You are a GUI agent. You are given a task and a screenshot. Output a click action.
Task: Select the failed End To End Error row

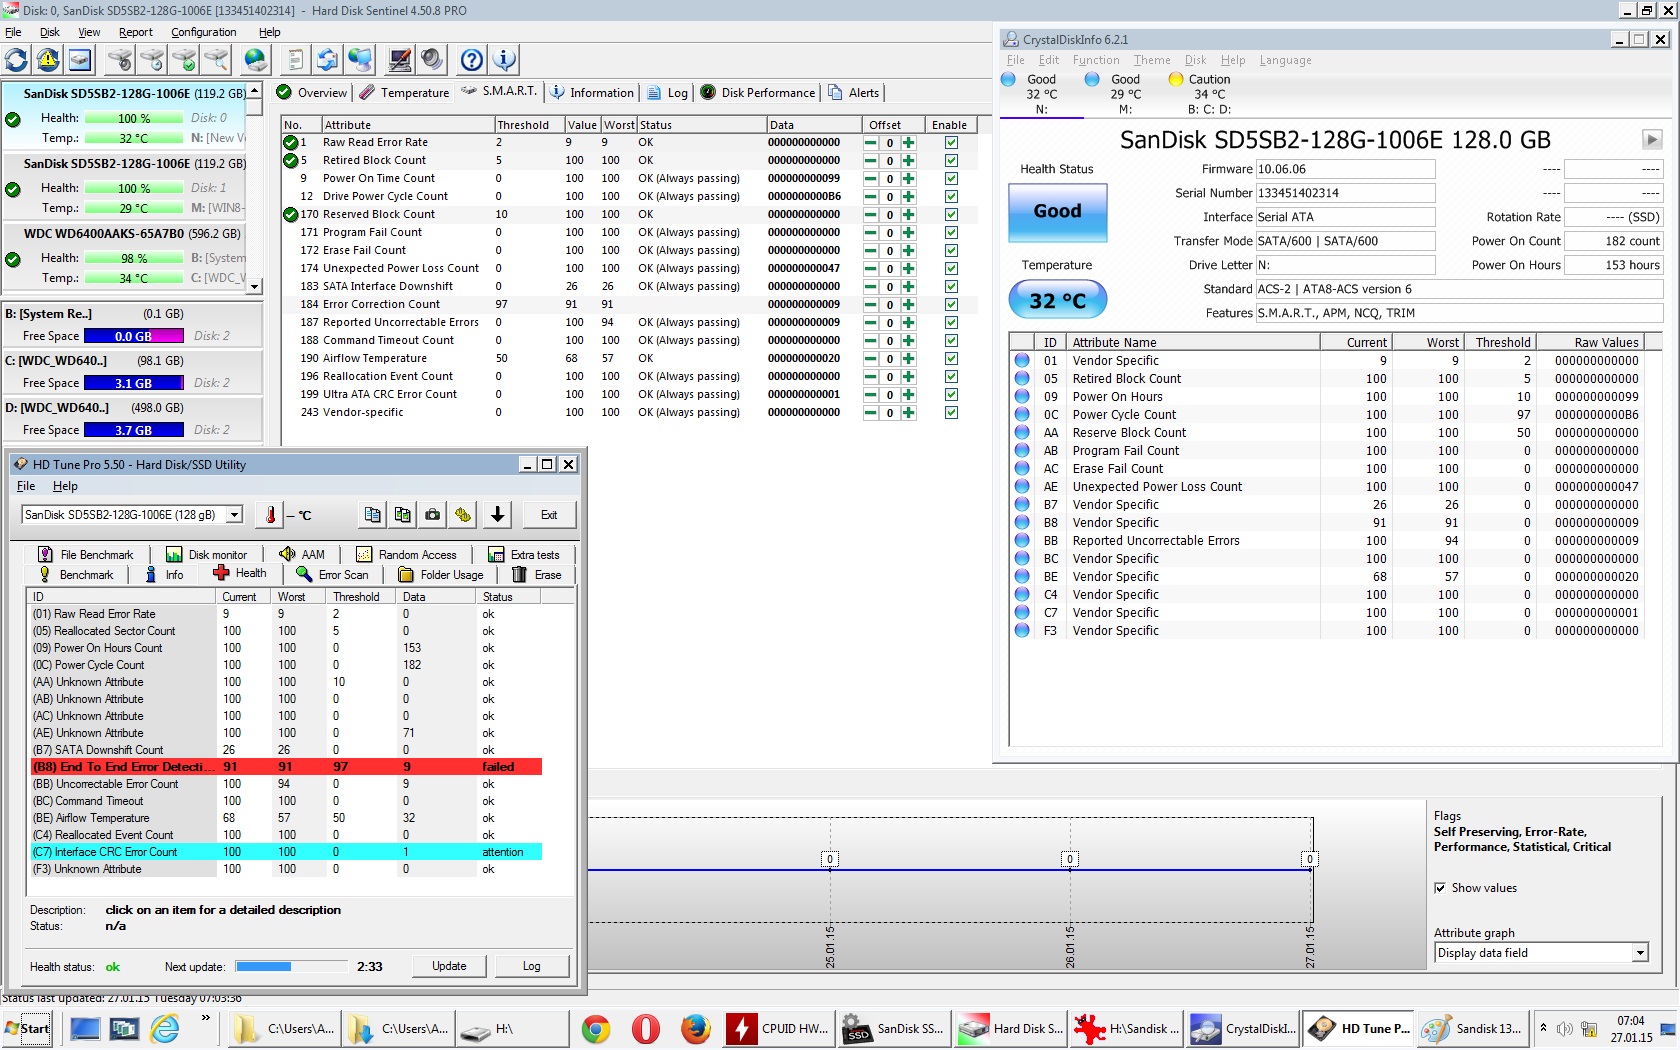(x=287, y=767)
